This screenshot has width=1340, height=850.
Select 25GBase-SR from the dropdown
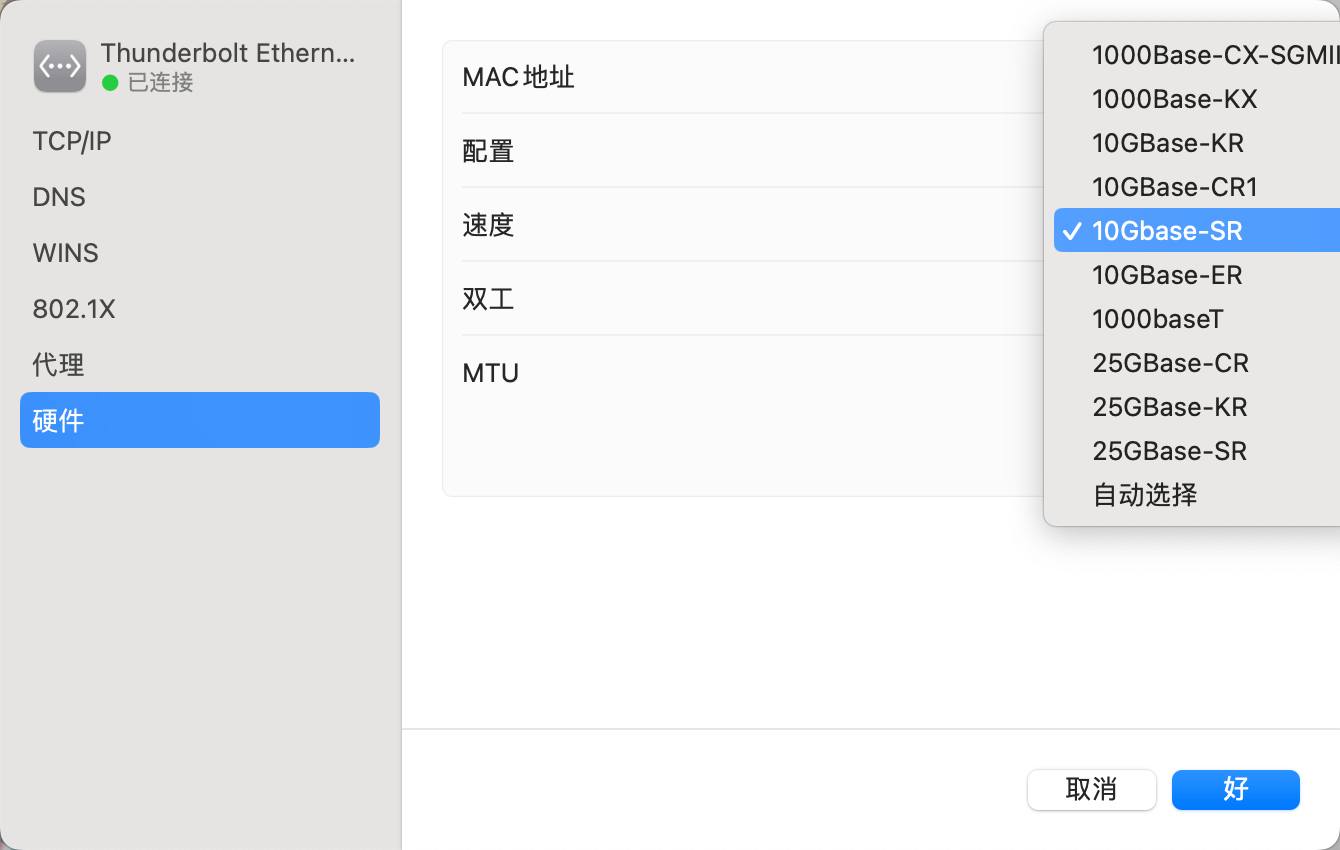[1170, 451]
